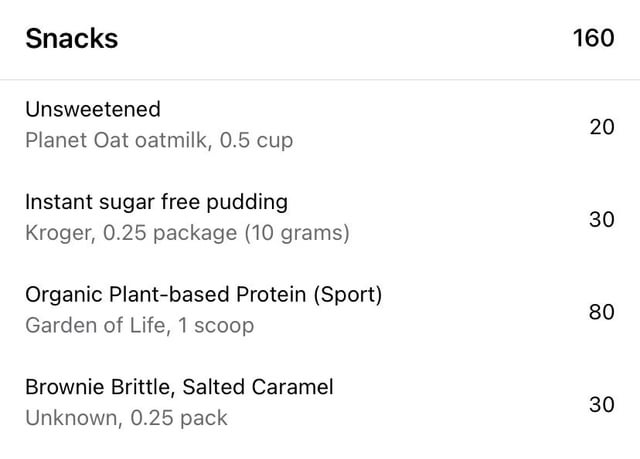Click the pudding's 30 calorie value

pyautogui.click(x=602, y=220)
